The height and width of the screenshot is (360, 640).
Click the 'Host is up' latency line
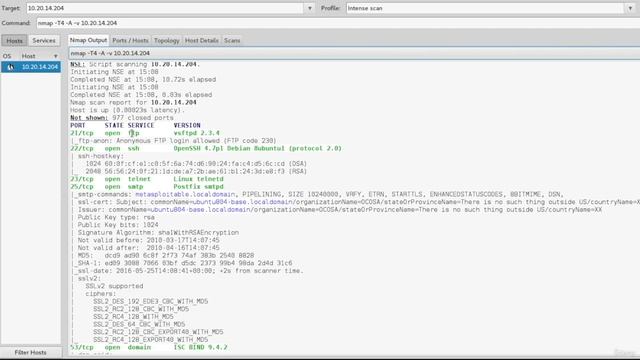128,110
